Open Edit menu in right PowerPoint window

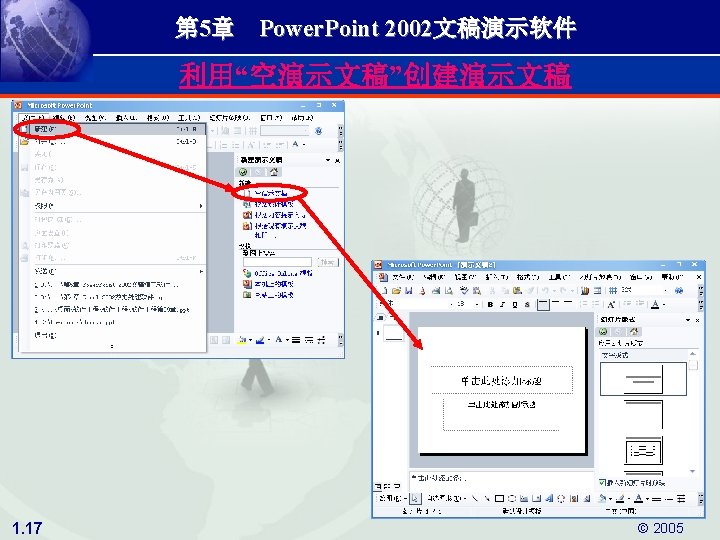(433, 277)
